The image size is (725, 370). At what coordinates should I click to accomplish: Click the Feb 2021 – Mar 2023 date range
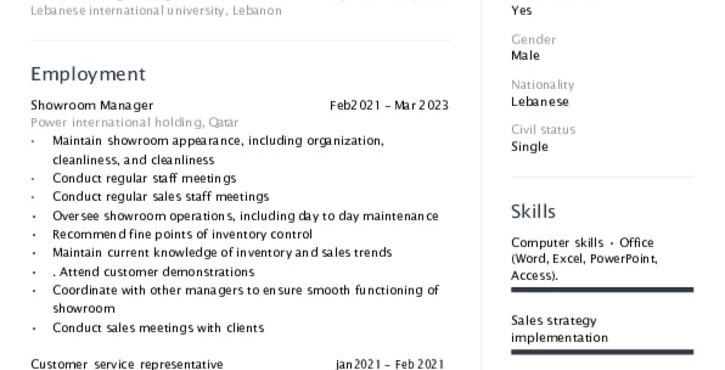coord(389,105)
